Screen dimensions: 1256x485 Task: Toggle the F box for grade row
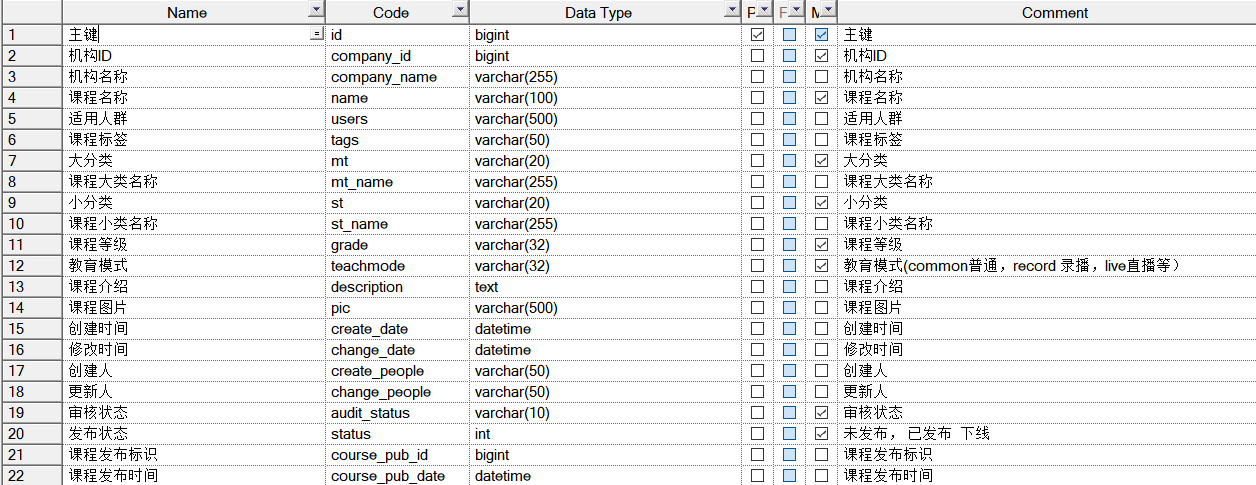click(789, 245)
